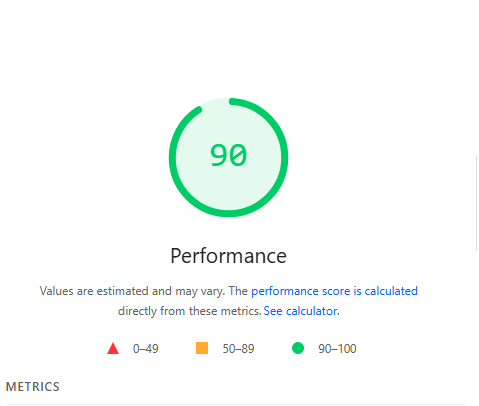Select the score number 90 in gauge
The width and height of the screenshot is (479, 406).
click(229, 155)
